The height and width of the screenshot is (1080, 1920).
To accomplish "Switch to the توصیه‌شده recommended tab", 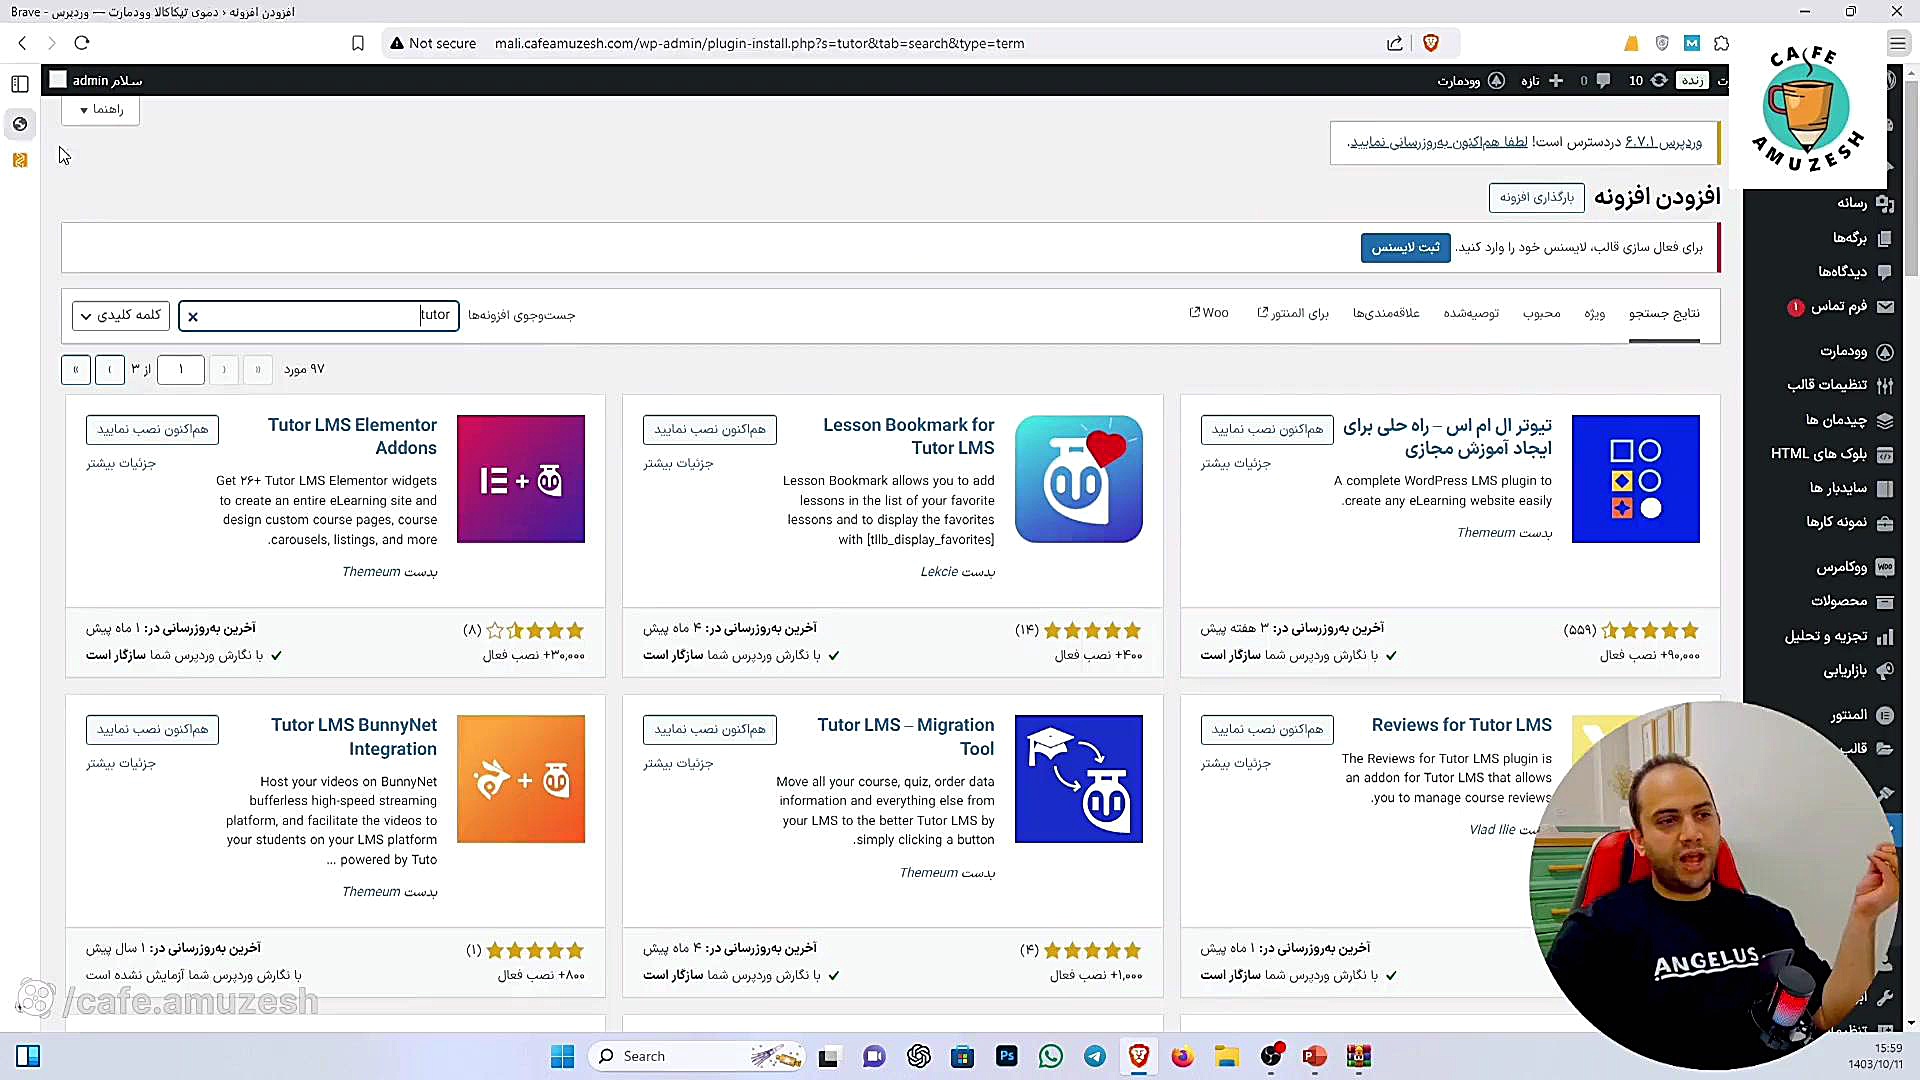I will [x=1471, y=314].
